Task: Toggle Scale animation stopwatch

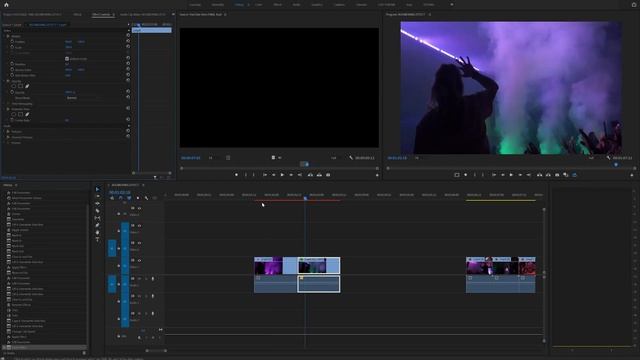Action: point(12,47)
